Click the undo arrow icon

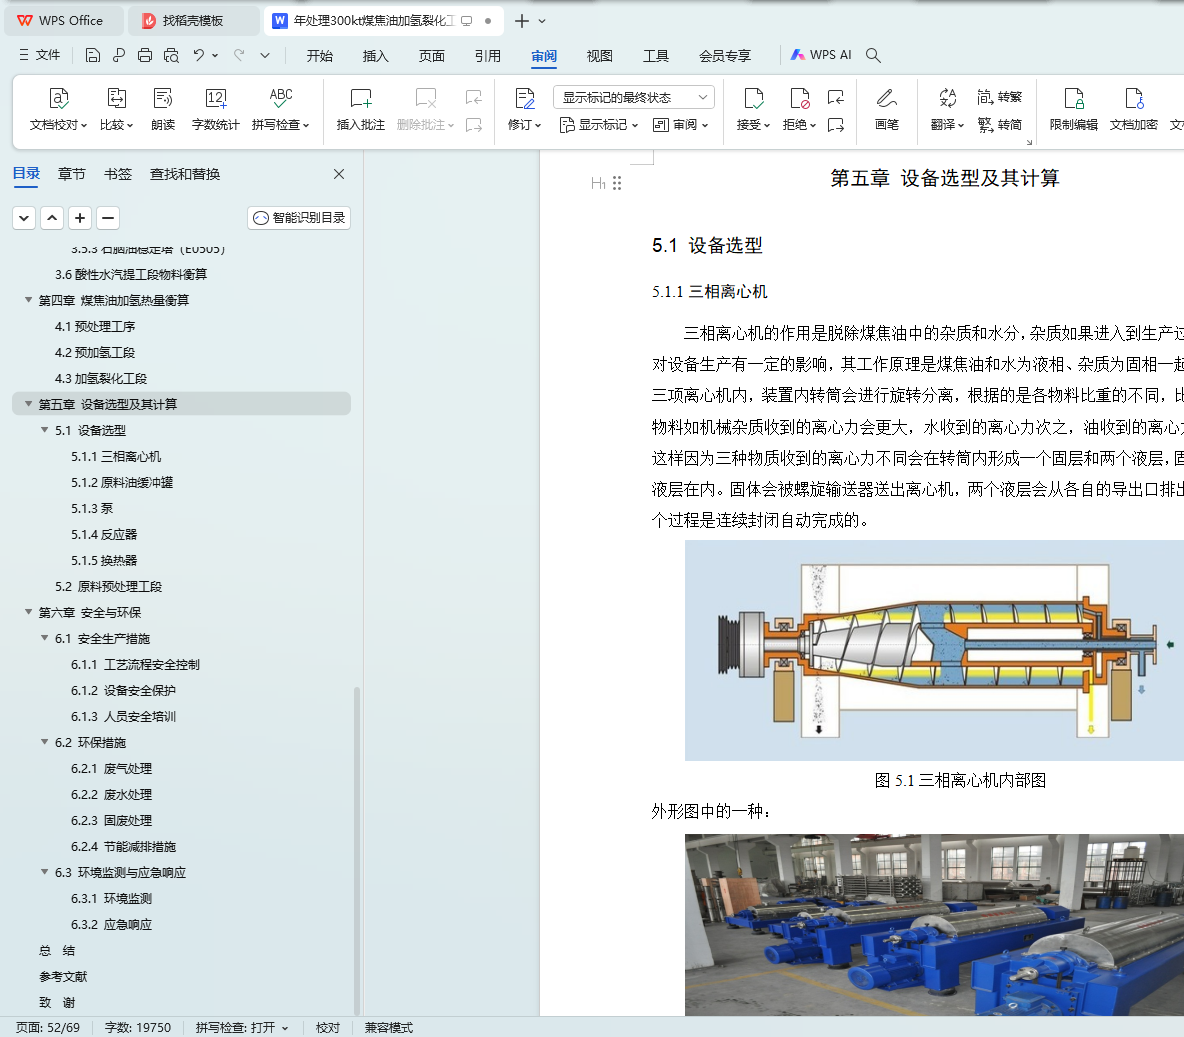tap(199, 55)
